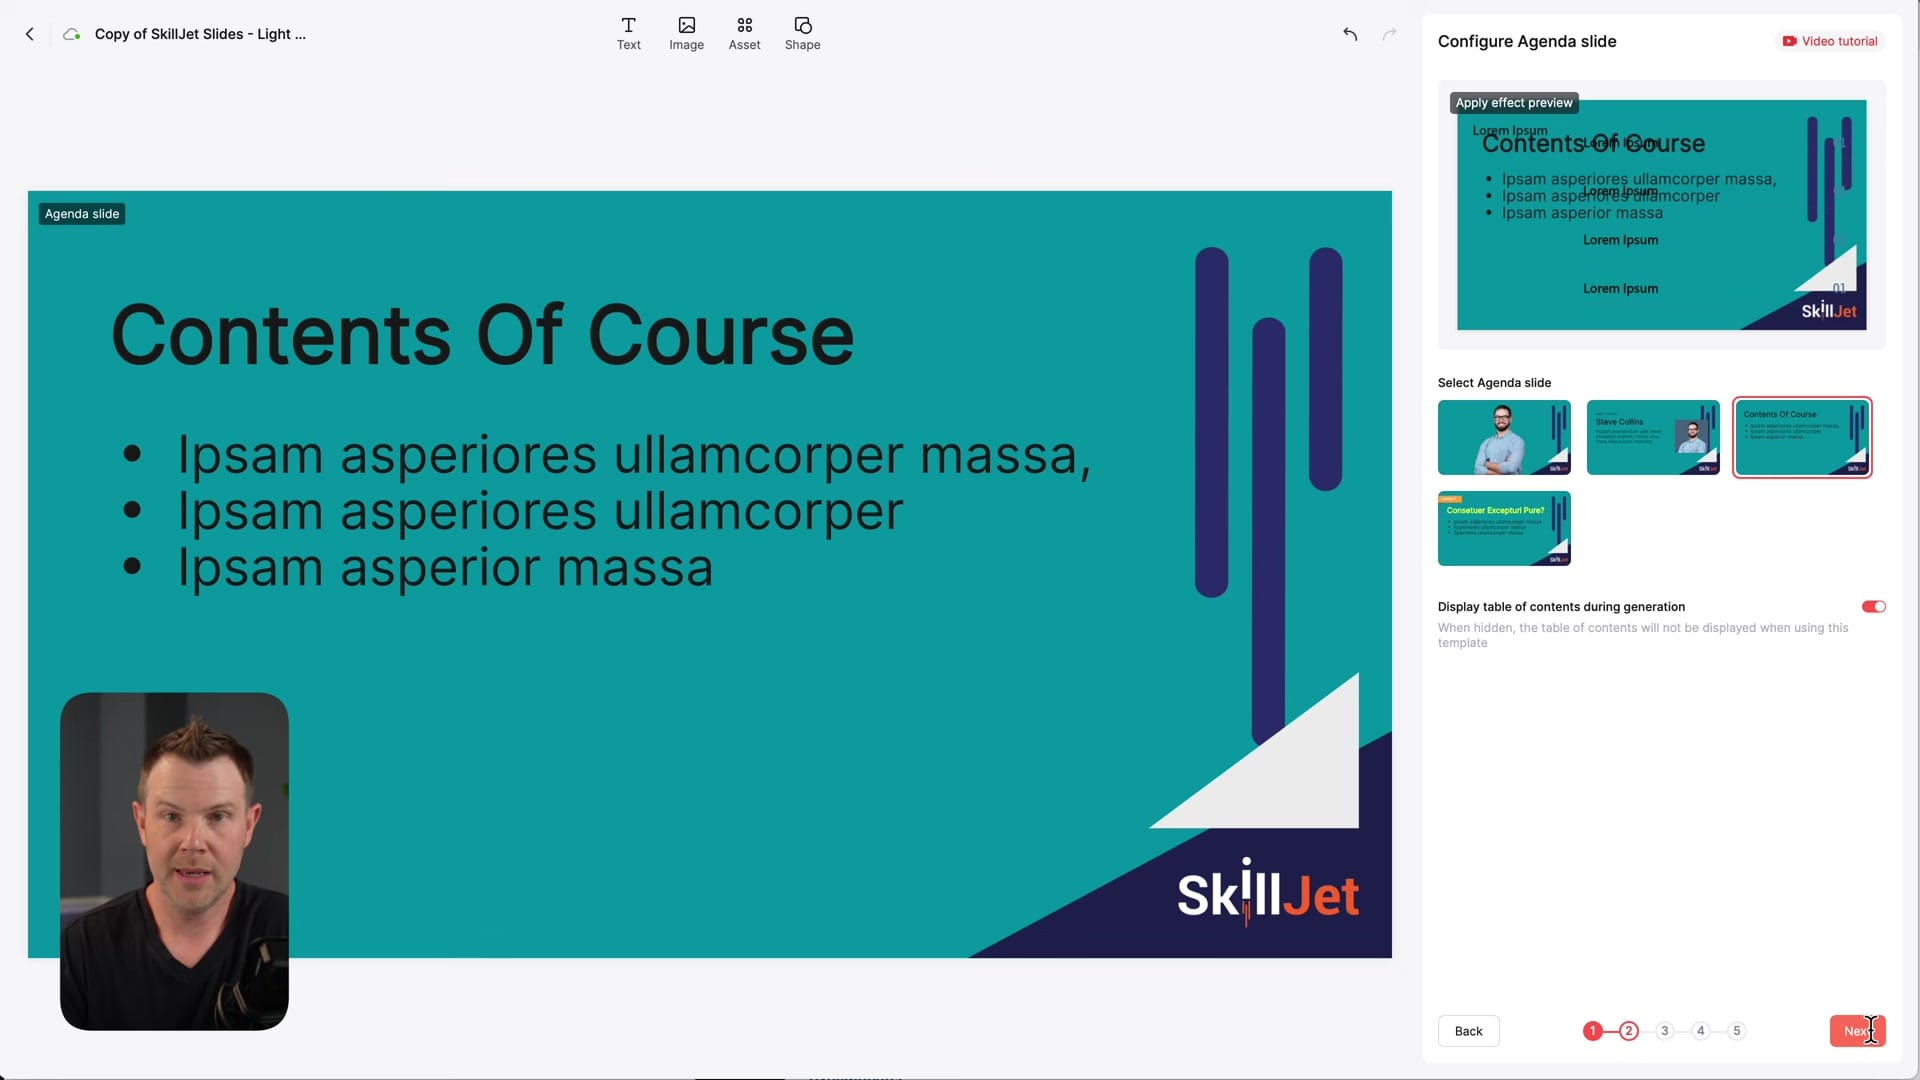Screen dimensions: 1920x1080
Task: Click the redo arrow
Action: click(1389, 34)
